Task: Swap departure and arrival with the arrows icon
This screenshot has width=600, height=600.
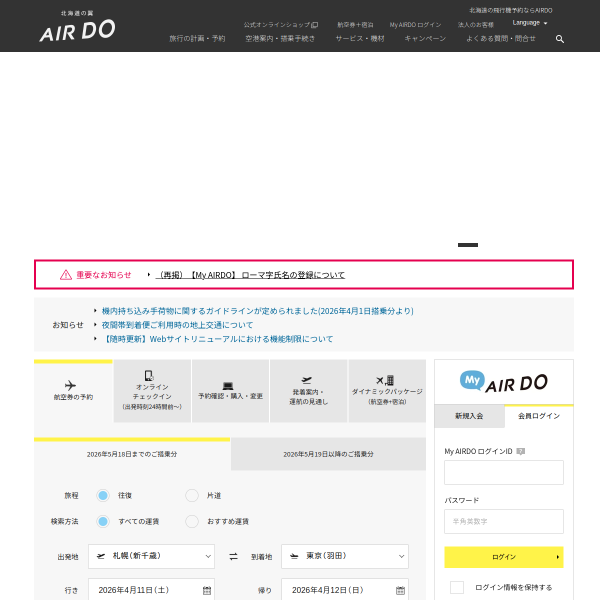Action: [233, 556]
